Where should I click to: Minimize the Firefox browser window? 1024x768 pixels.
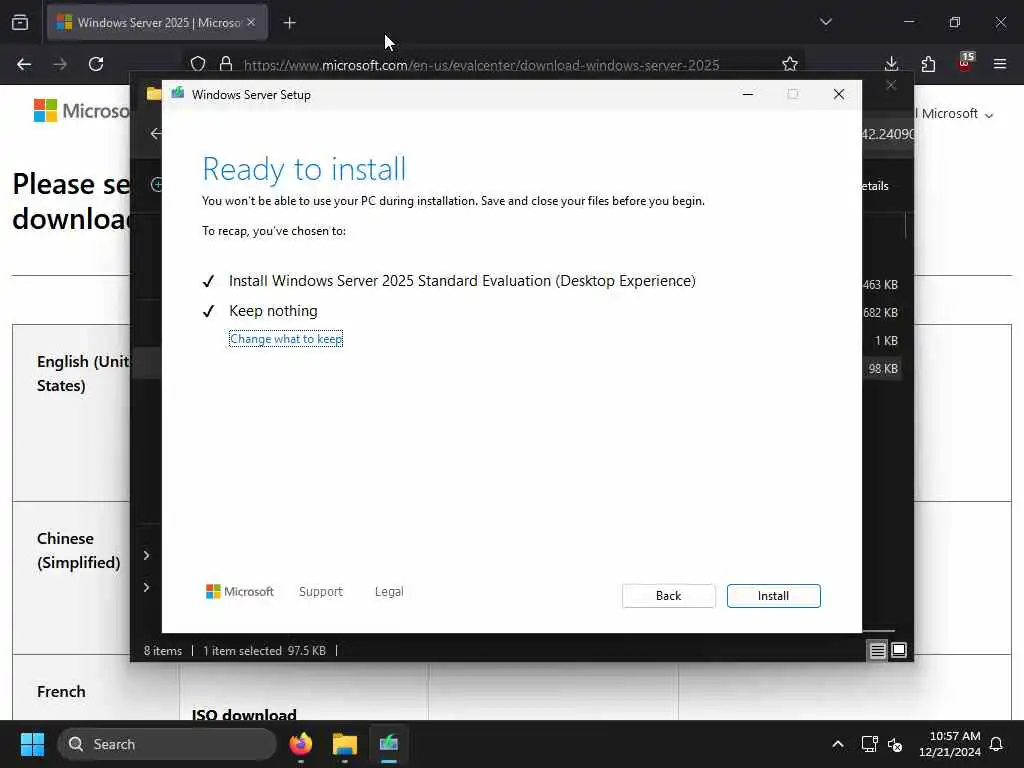(908, 22)
